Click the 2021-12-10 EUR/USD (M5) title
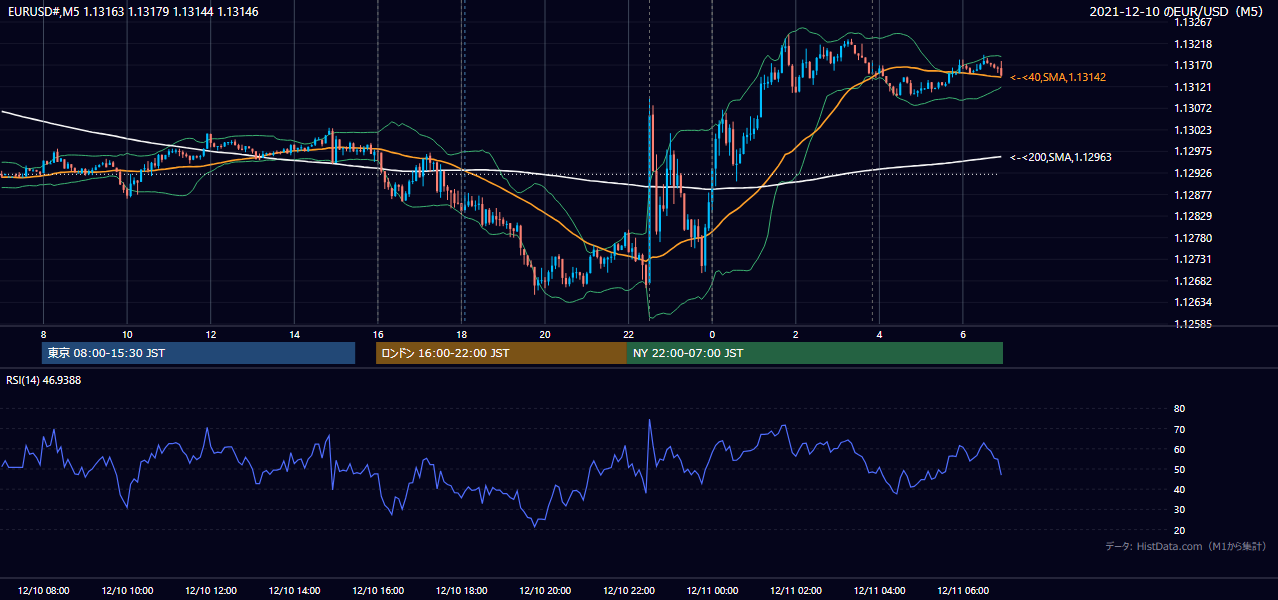 tap(1177, 12)
